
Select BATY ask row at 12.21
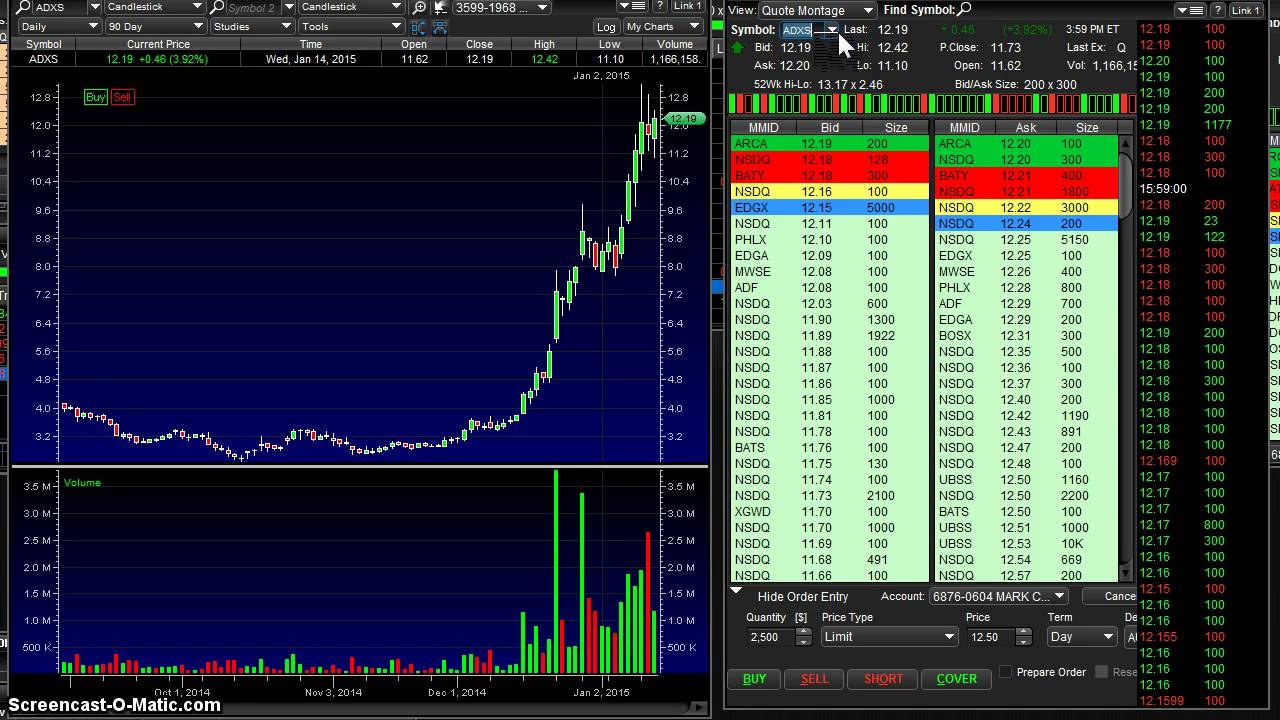1026,176
